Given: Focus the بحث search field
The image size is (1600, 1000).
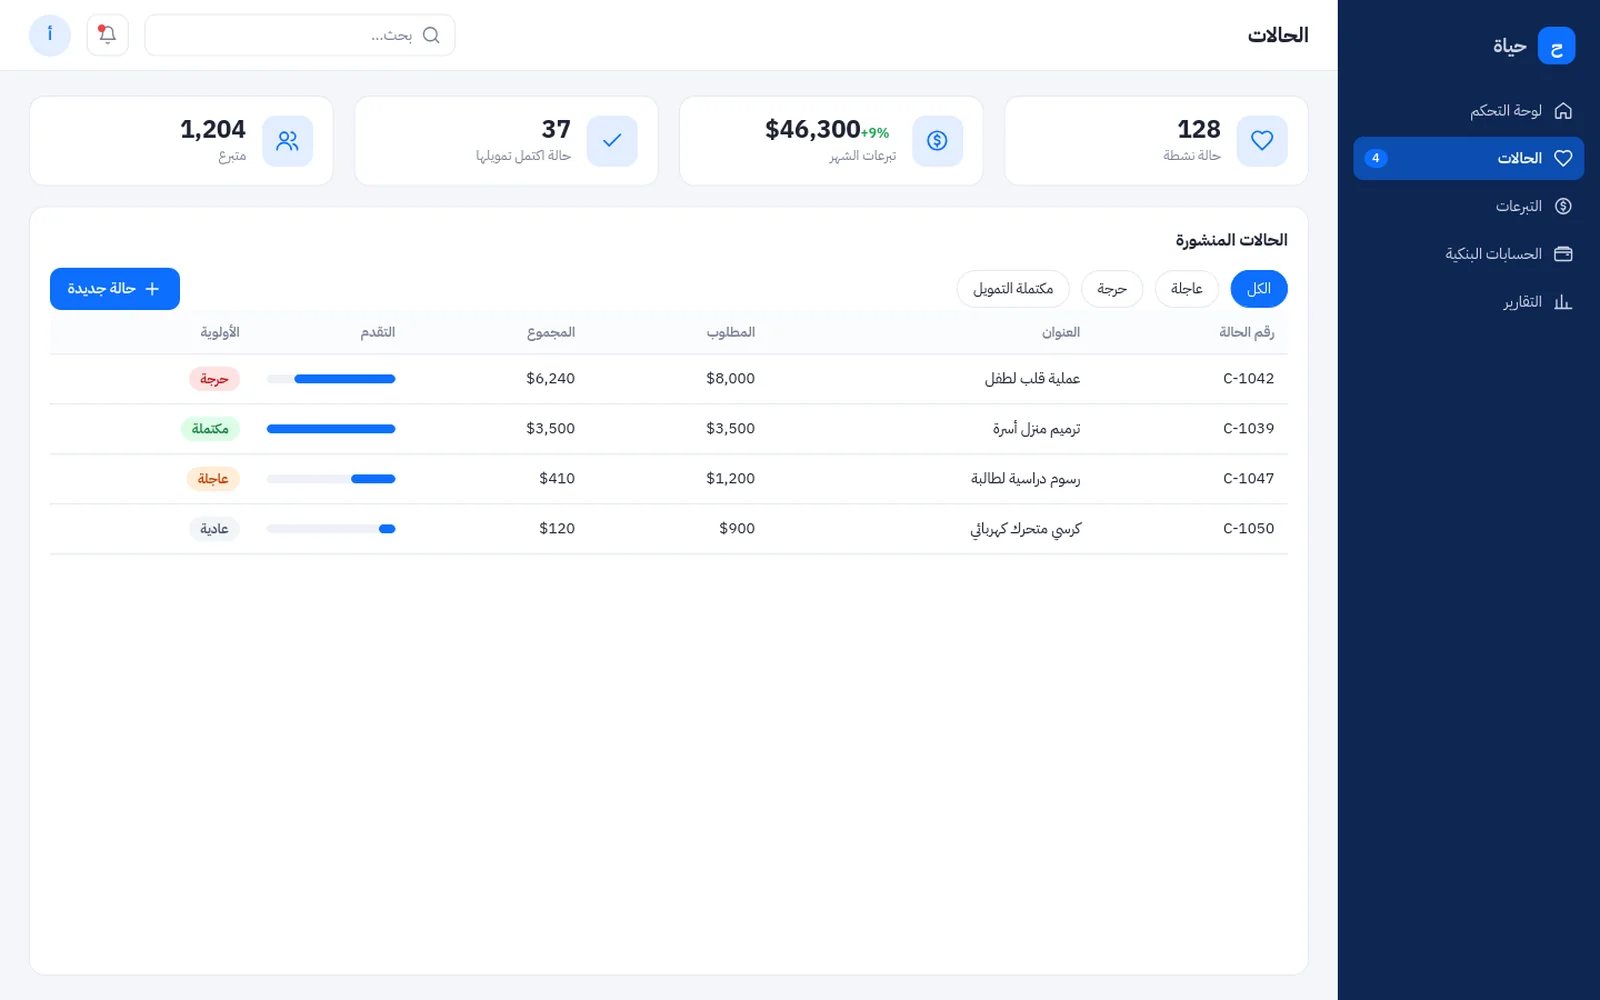Looking at the screenshot, I should (x=300, y=35).
